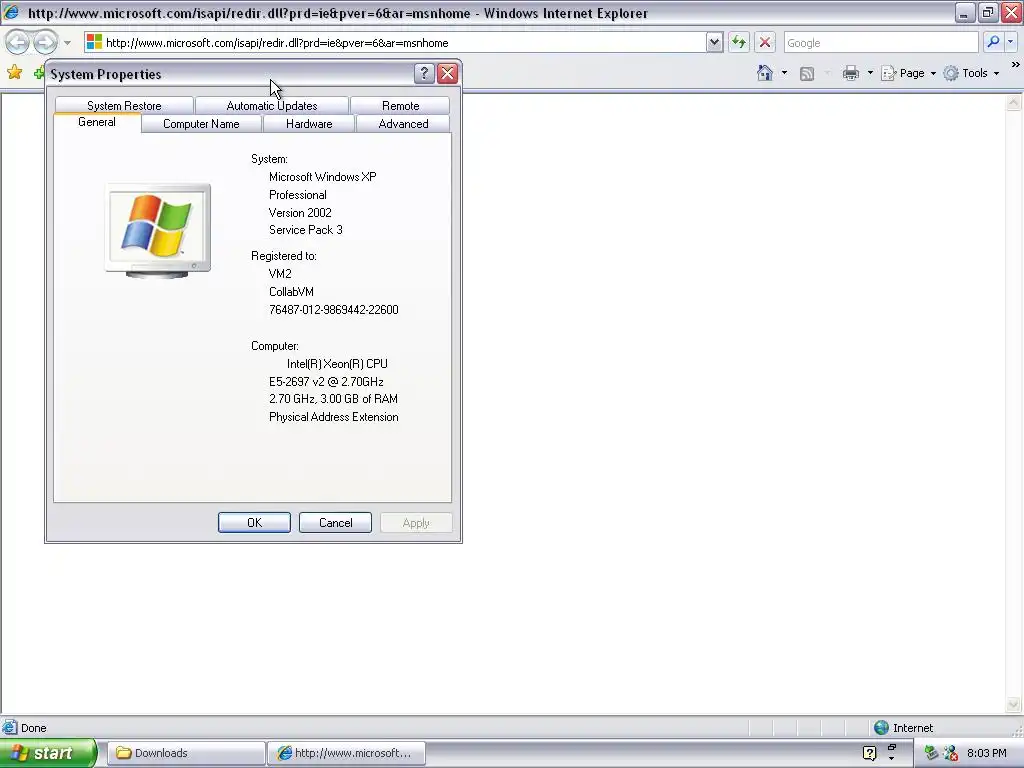Click the Print printer icon
1024x768 pixels.
pos(850,73)
